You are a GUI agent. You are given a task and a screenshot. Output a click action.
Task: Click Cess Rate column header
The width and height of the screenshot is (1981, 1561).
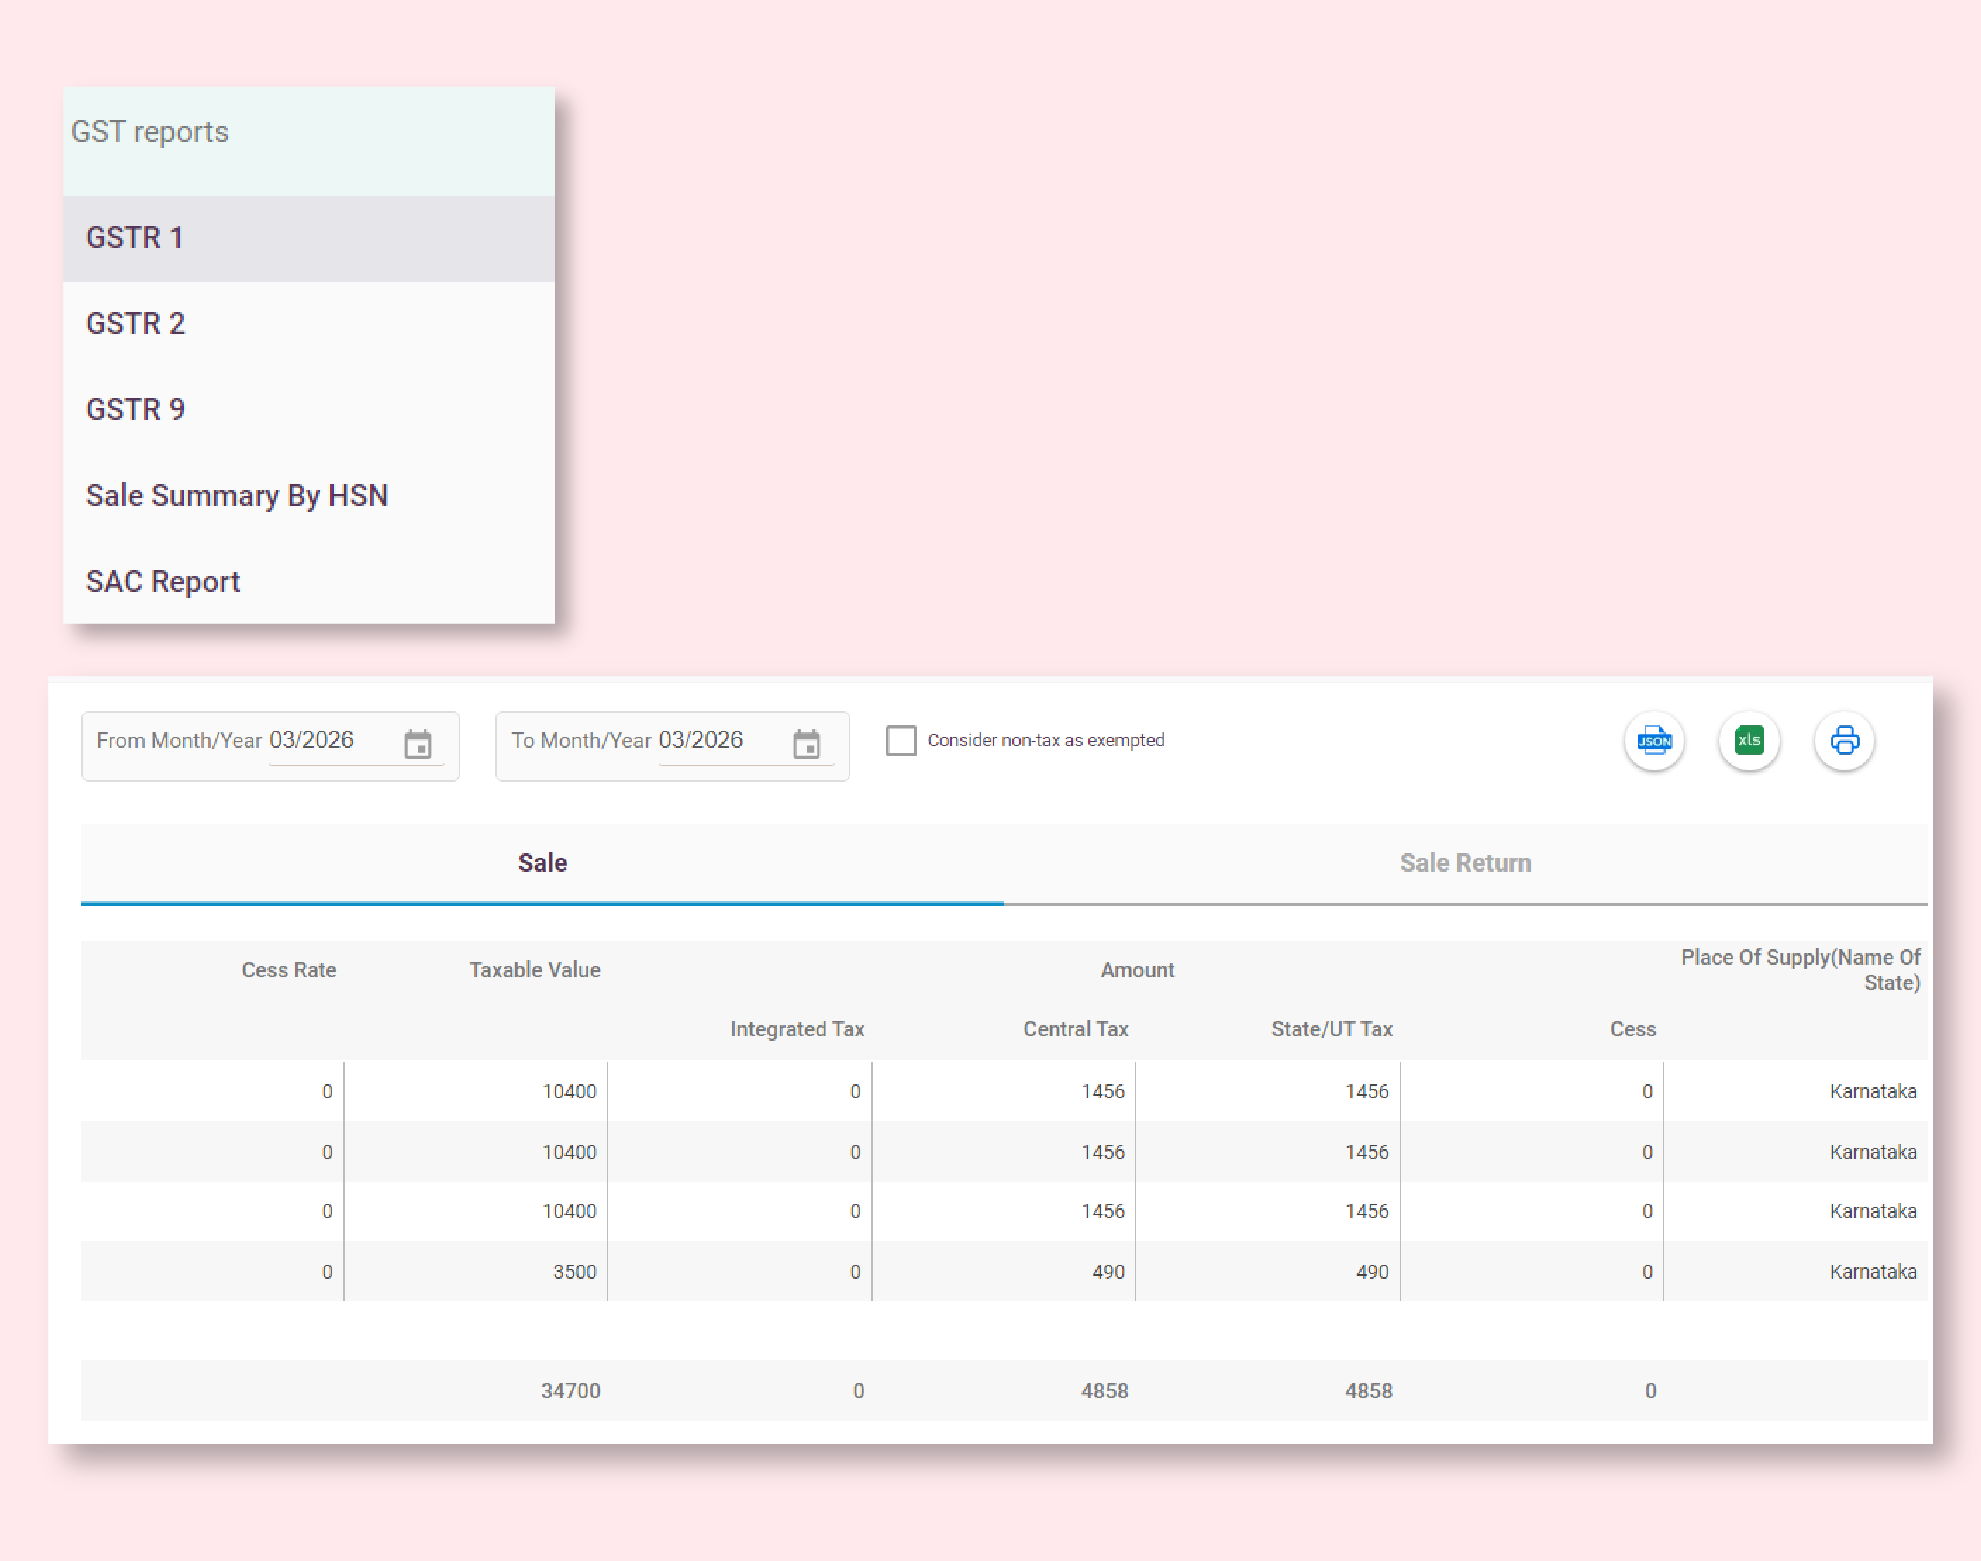(x=289, y=970)
